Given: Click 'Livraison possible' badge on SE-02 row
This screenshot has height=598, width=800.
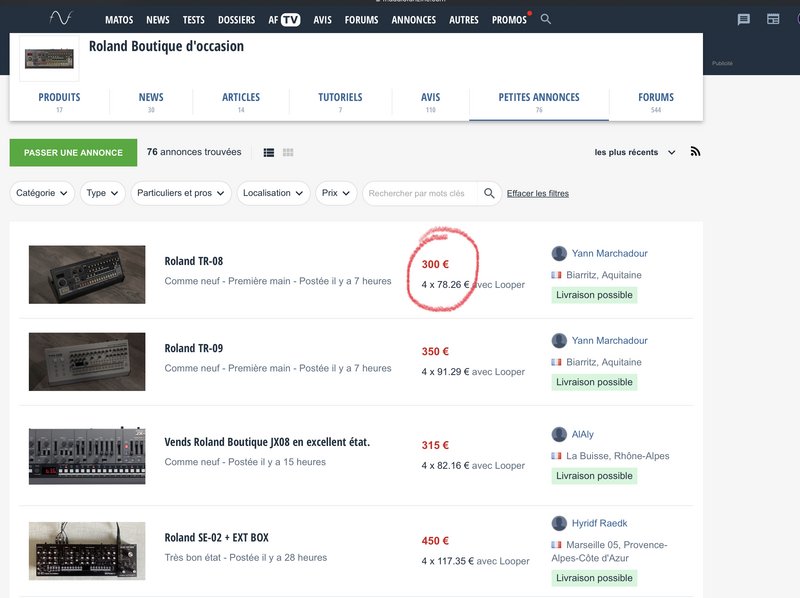Looking at the screenshot, I should [594, 578].
